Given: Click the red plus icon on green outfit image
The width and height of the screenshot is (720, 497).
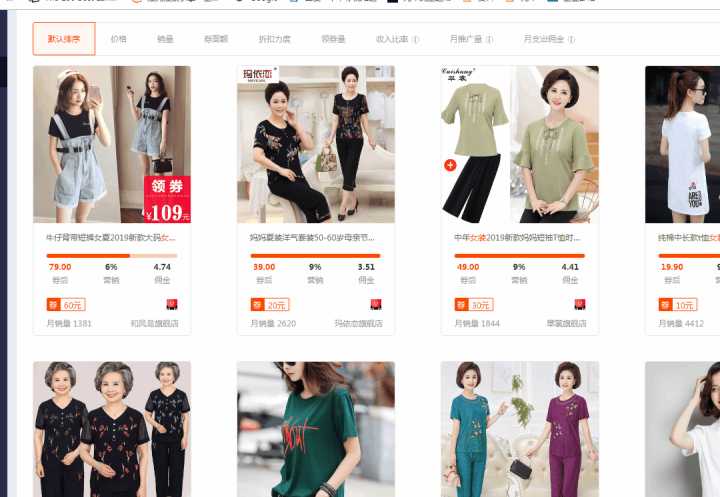Looking at the screenshot, I should point(450,165).
